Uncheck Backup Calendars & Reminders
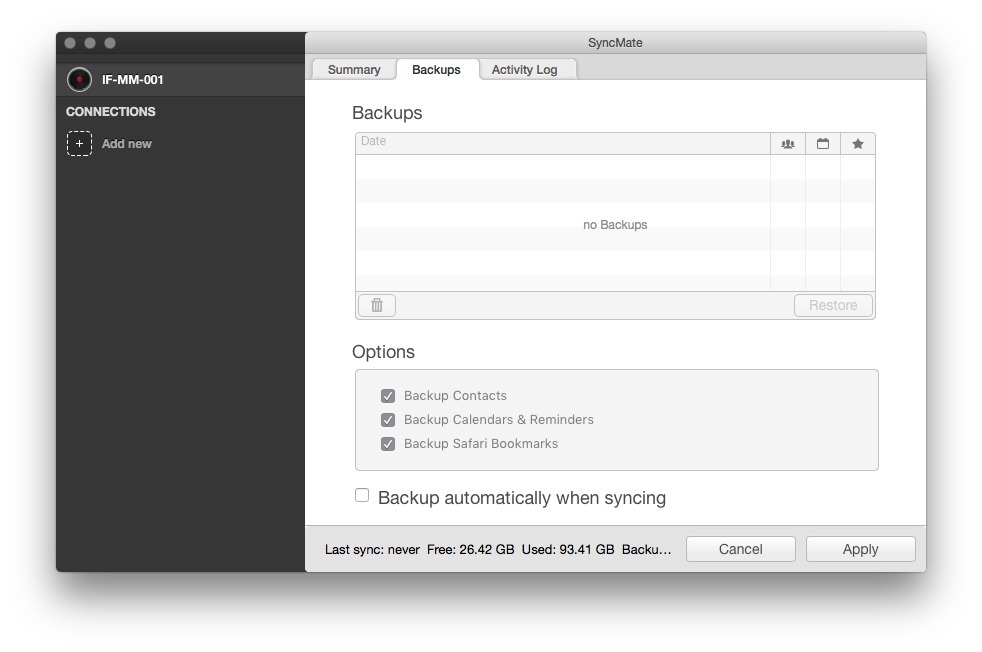Image resolution: width=982 pixels, height=652 pixels. pyautogui.click(x=388, y=419)
